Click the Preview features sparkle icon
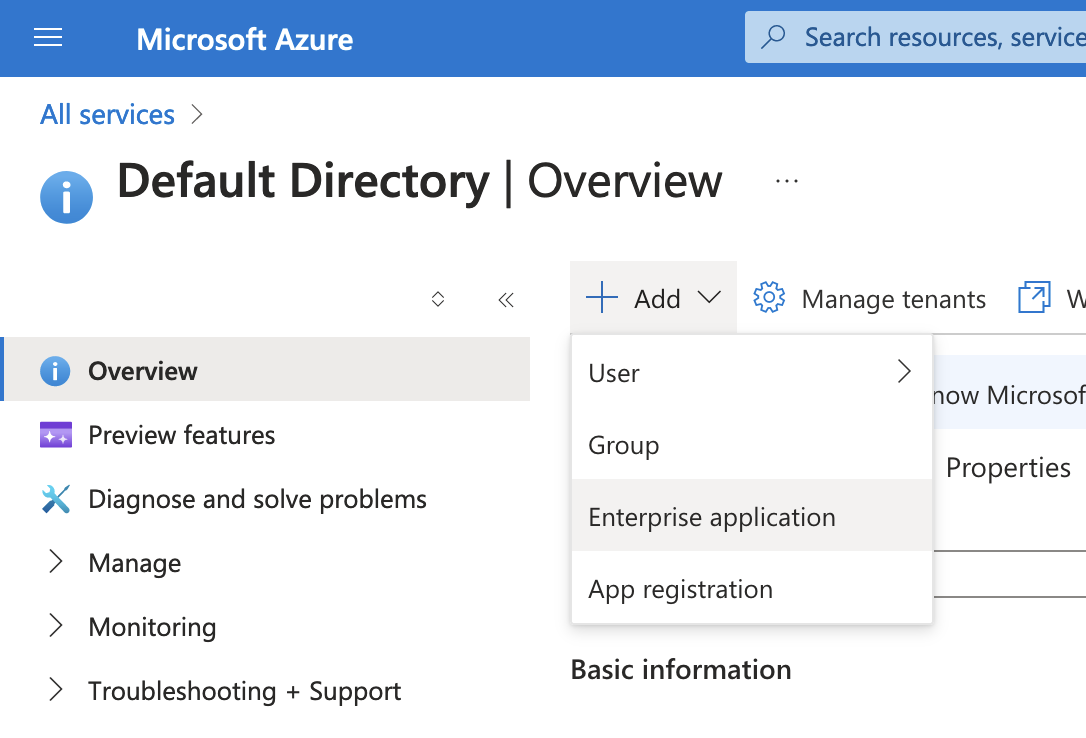The image size is (1086, 738). tap(56, 435)
